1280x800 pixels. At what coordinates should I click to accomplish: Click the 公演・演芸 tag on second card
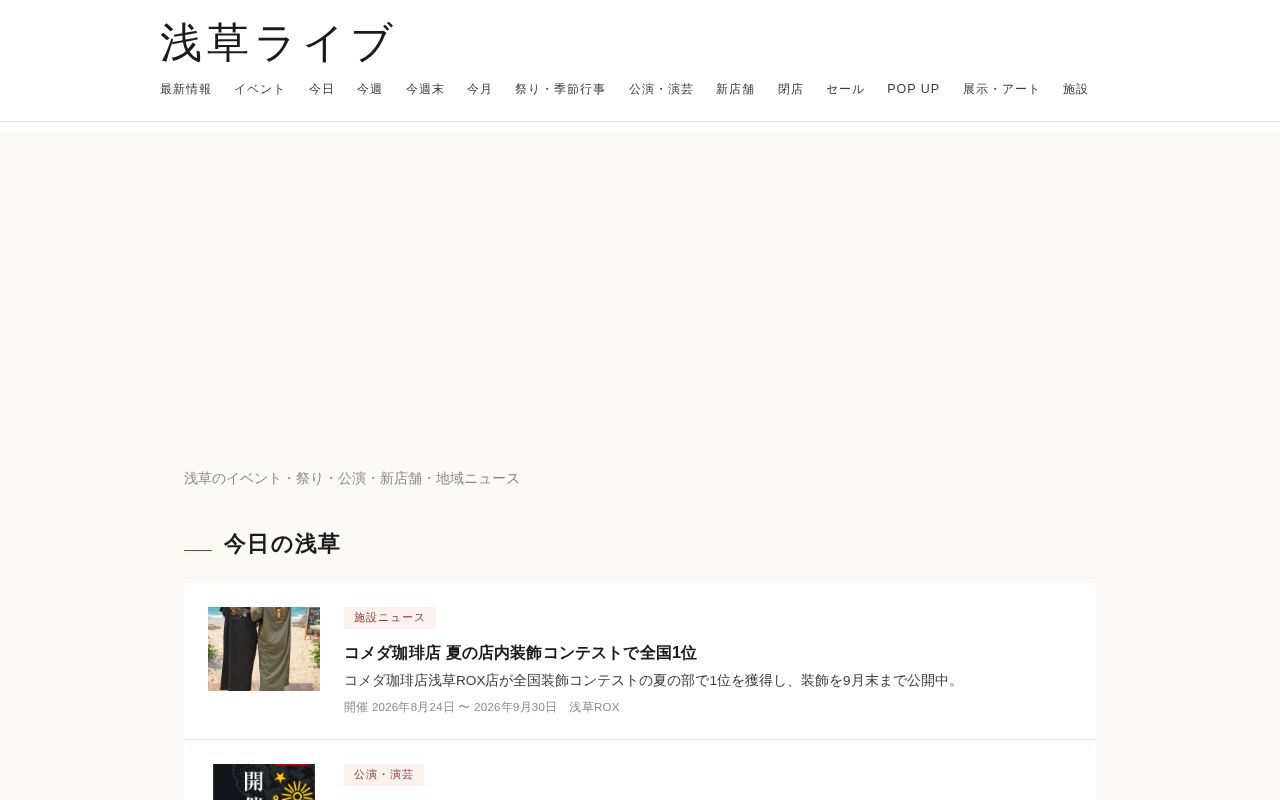pos(384,775)
